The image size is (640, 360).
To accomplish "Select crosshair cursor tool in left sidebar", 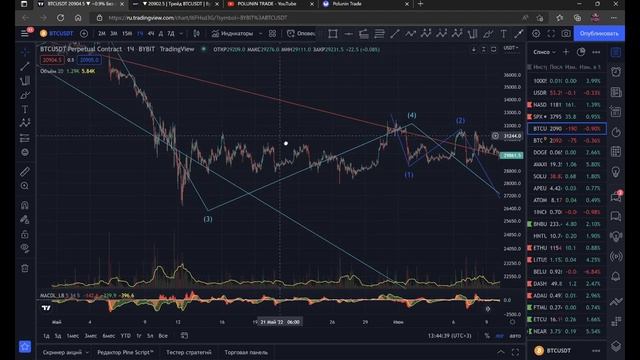I will 25,52.
